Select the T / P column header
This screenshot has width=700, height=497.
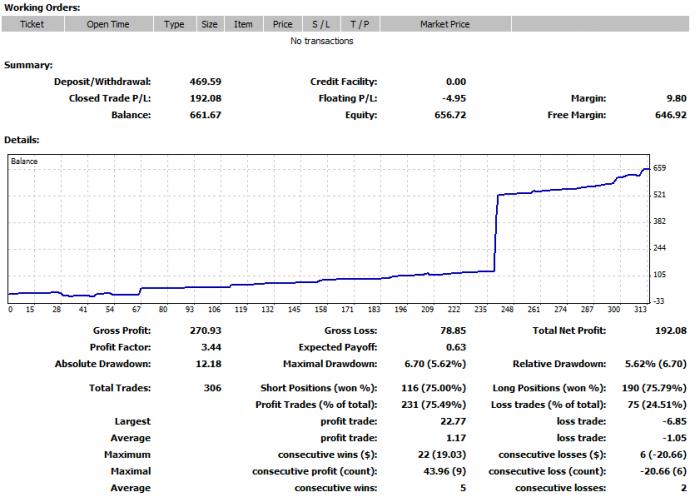point(360,24)
